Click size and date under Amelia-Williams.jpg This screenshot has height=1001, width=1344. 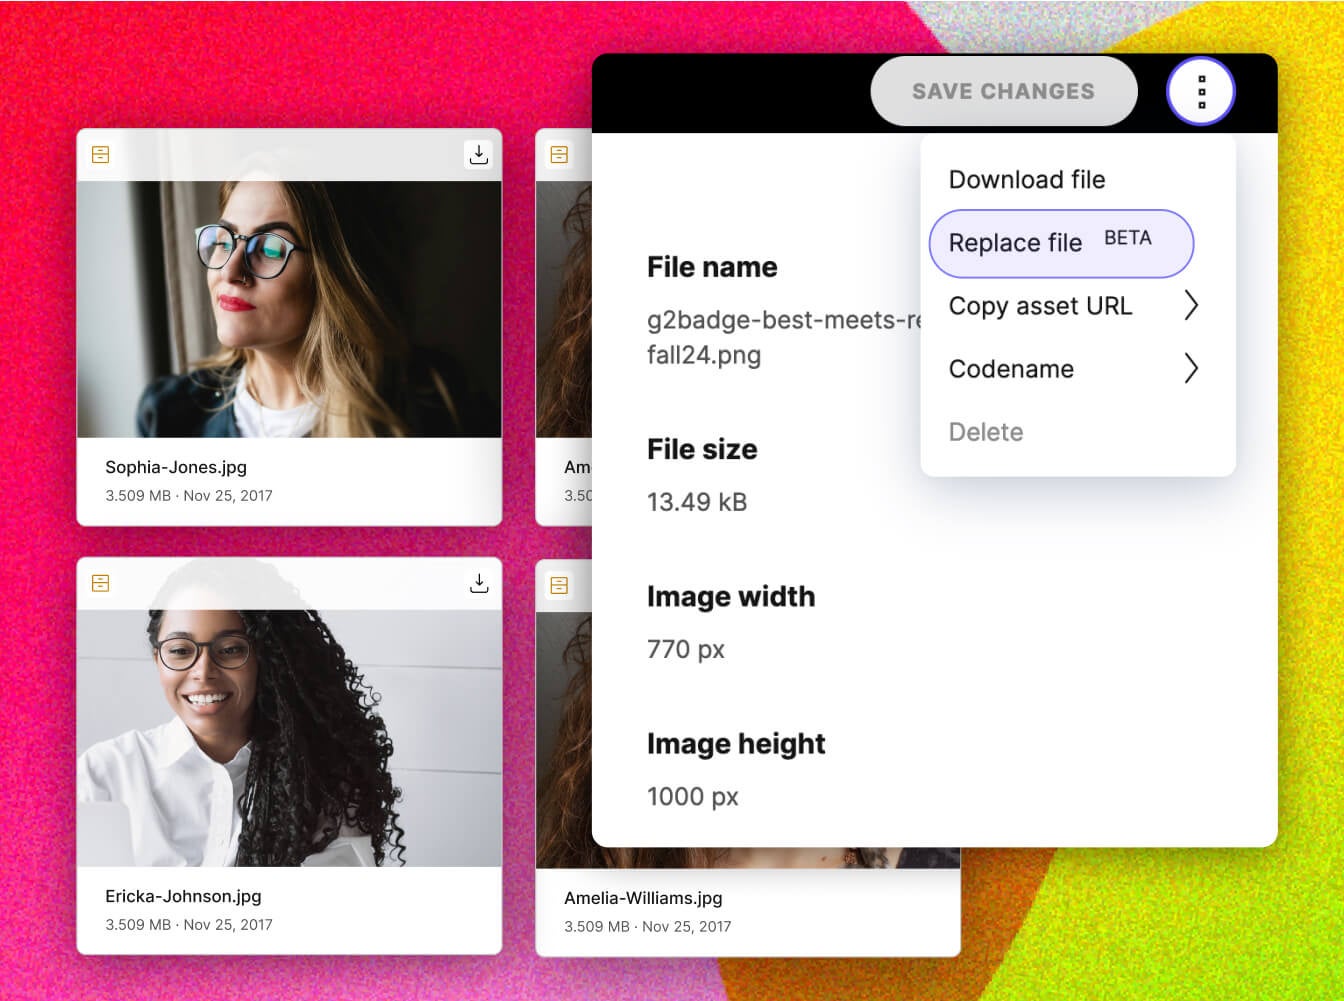(x=648, y=926)
